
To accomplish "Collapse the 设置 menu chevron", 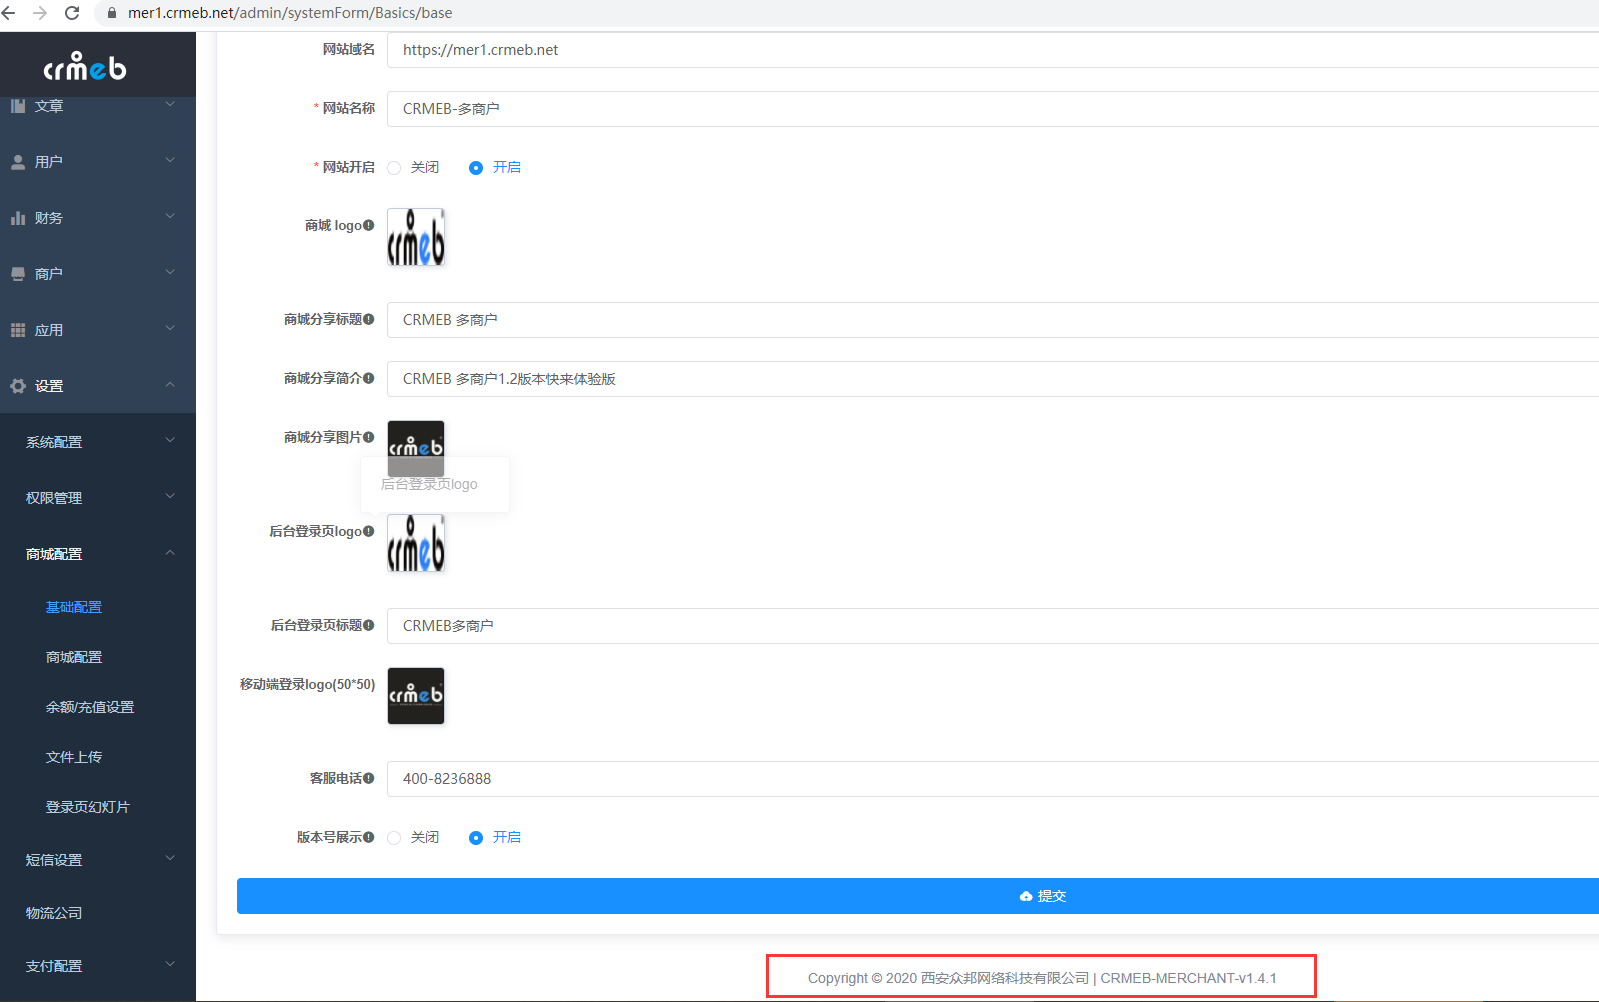I will 170,384.
